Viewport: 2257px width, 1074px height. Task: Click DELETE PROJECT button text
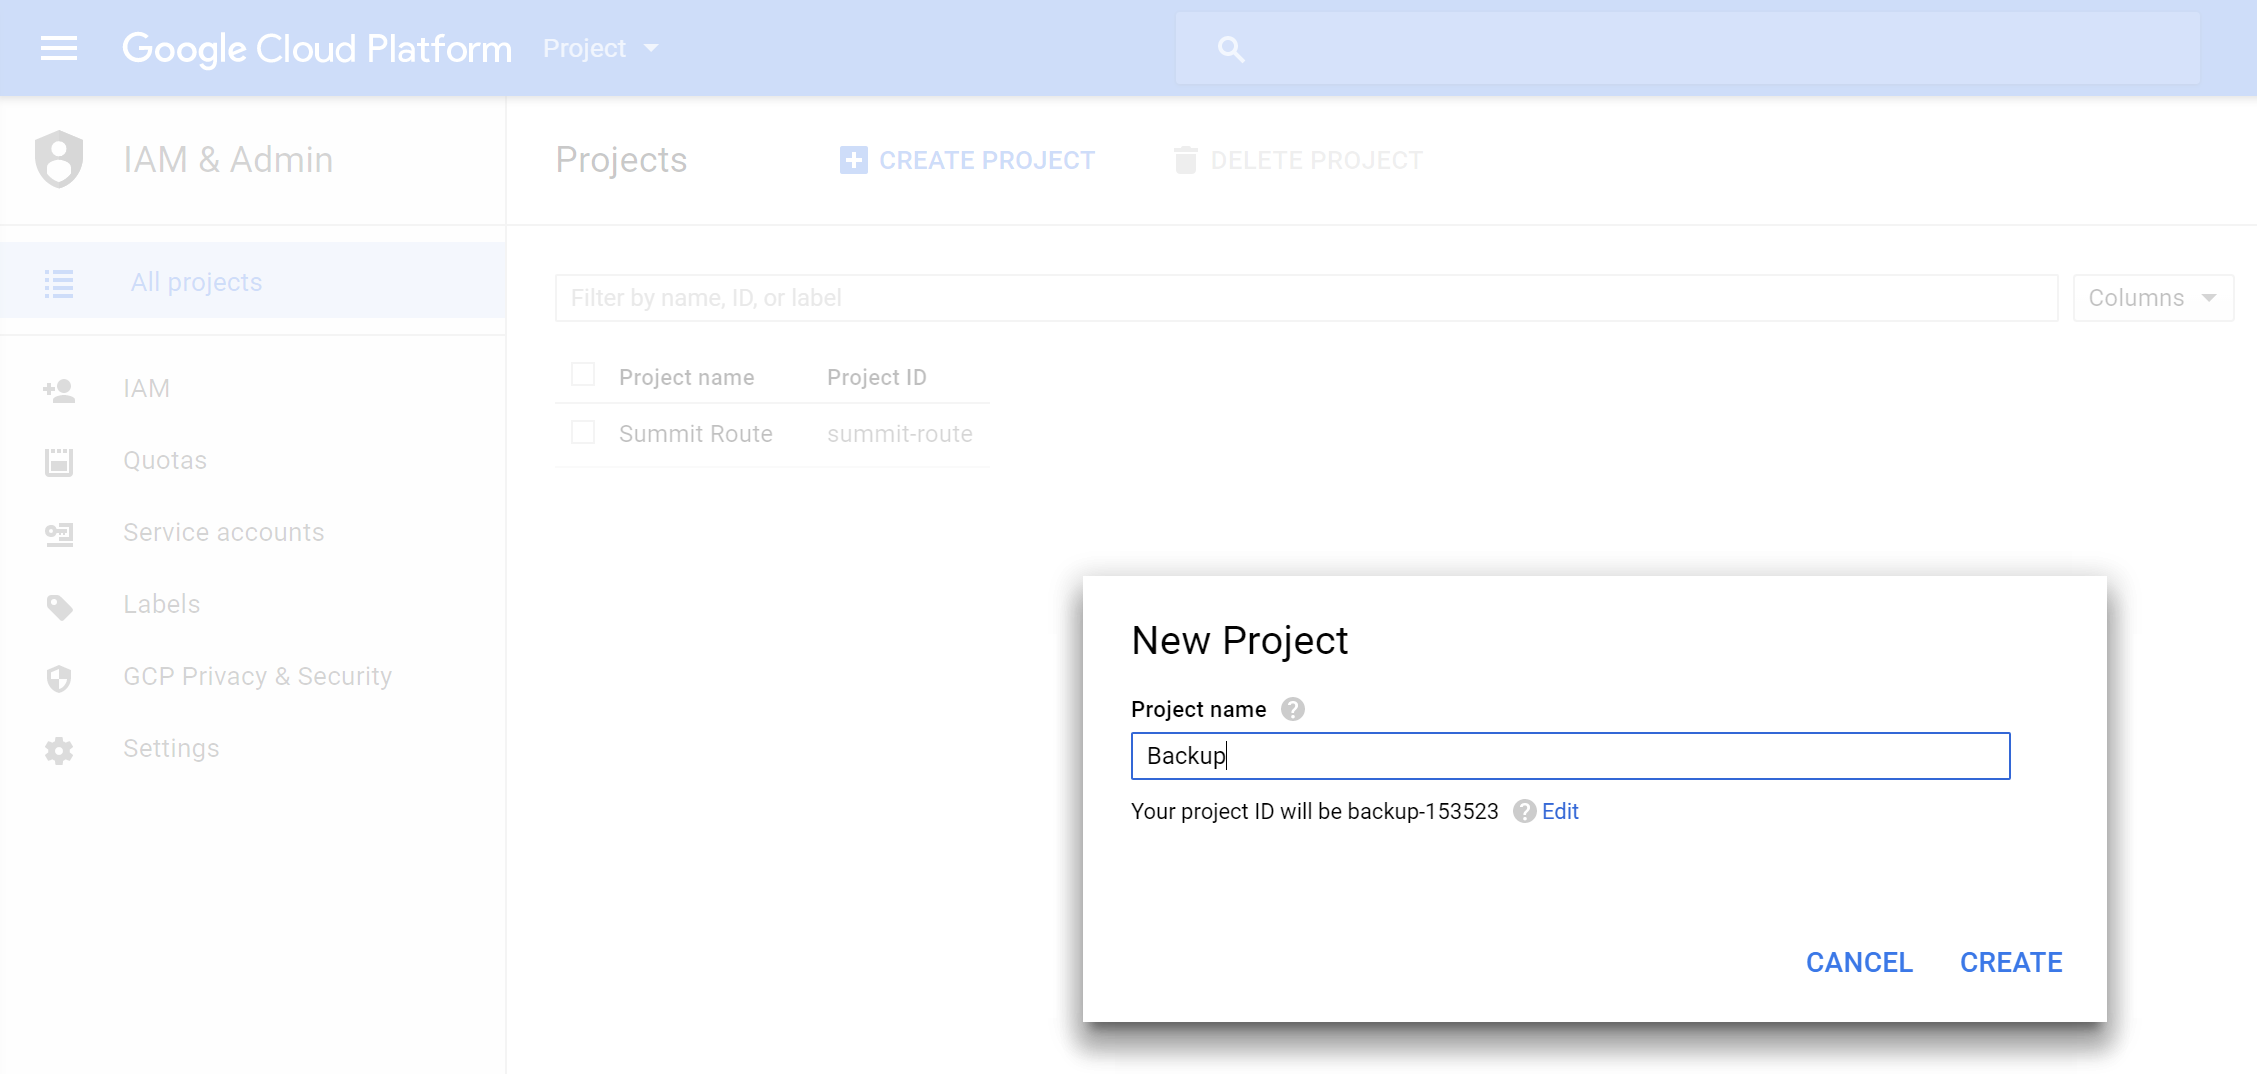click(1316, 160)
